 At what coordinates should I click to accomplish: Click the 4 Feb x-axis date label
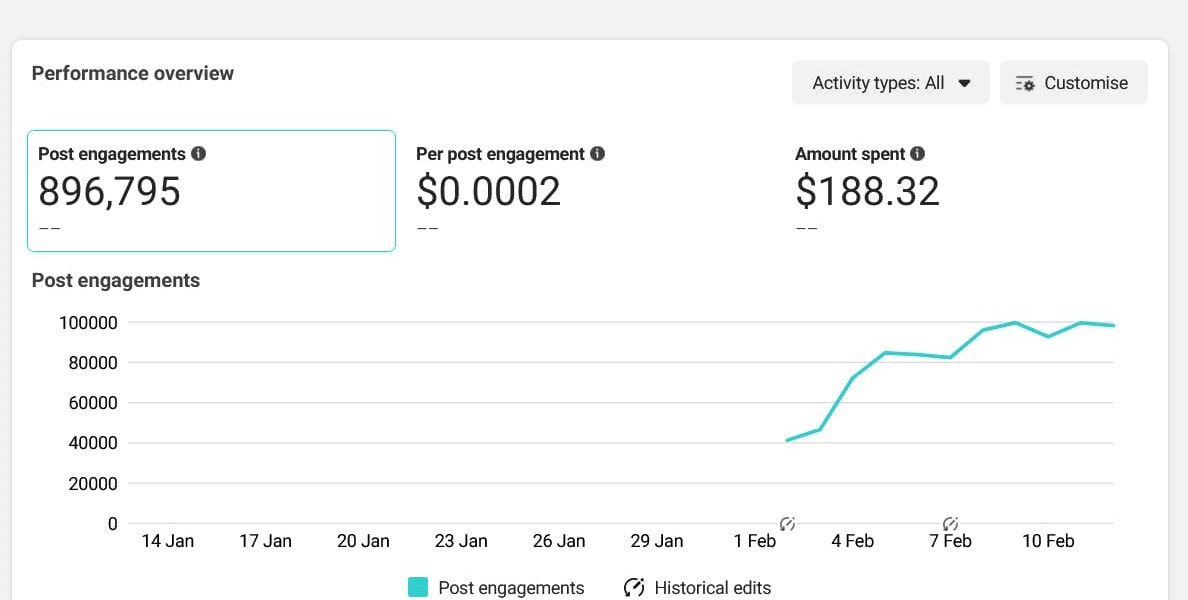pyautogui.click(x=852, y=541)
